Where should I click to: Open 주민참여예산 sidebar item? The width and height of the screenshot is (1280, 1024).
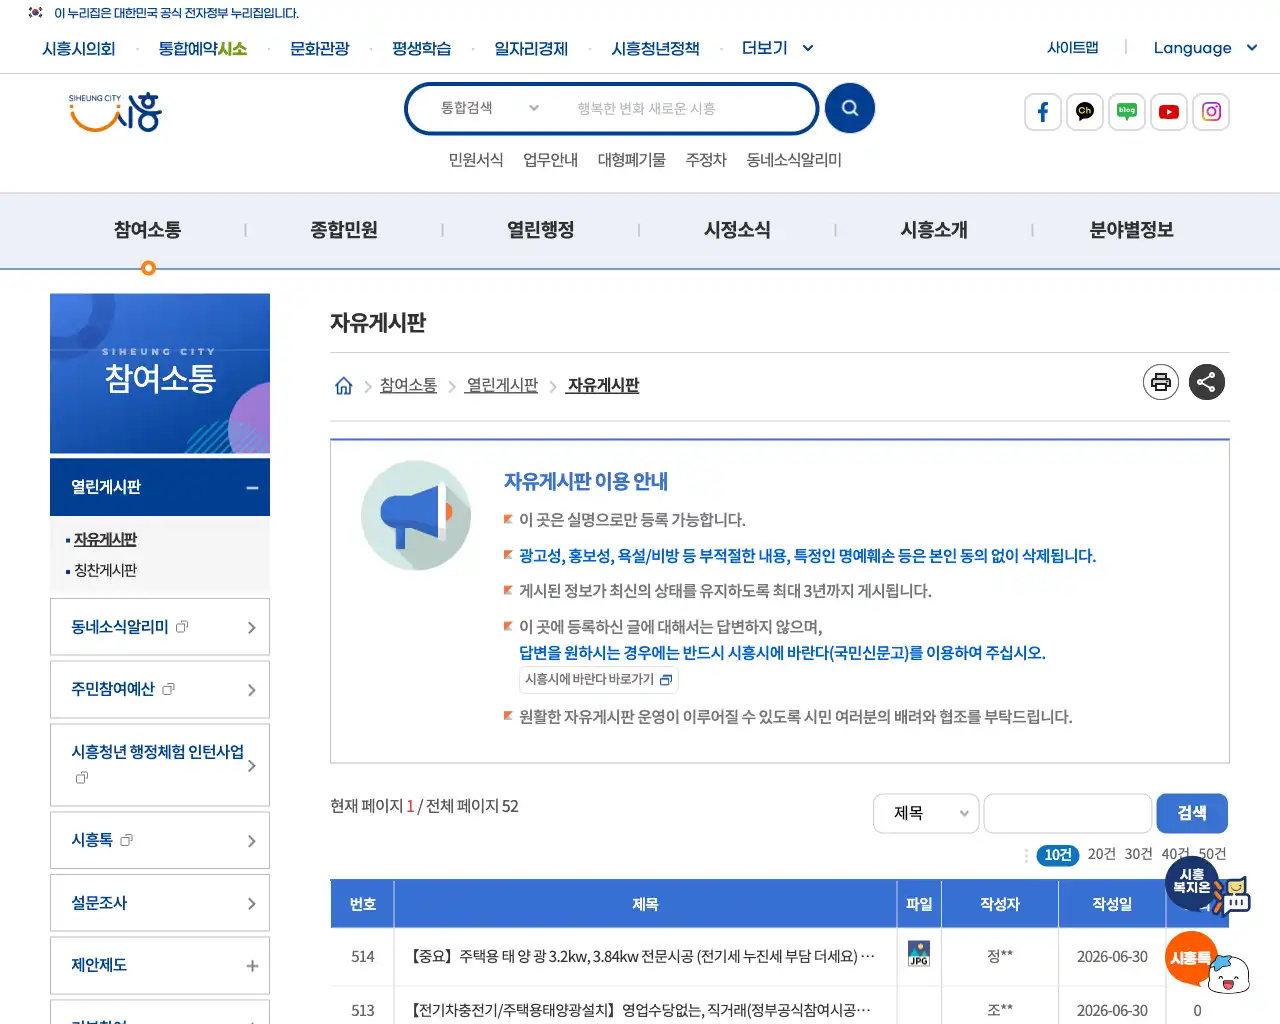tap(160, 689)
